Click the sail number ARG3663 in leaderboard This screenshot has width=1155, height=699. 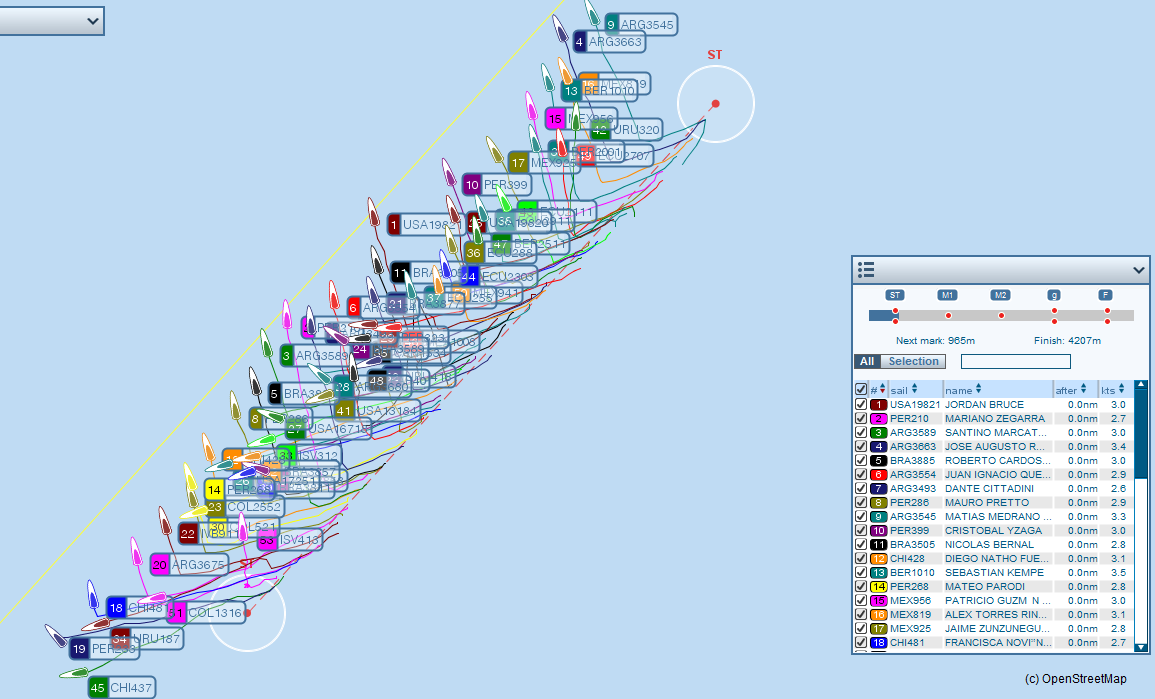coord(914,447)
